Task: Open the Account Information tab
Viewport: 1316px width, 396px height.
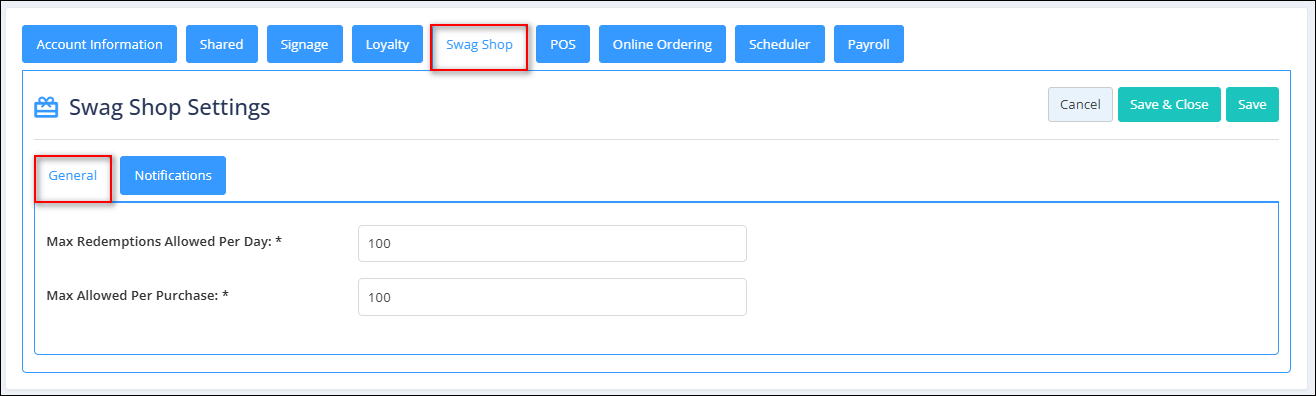Action: click(100, 44)
